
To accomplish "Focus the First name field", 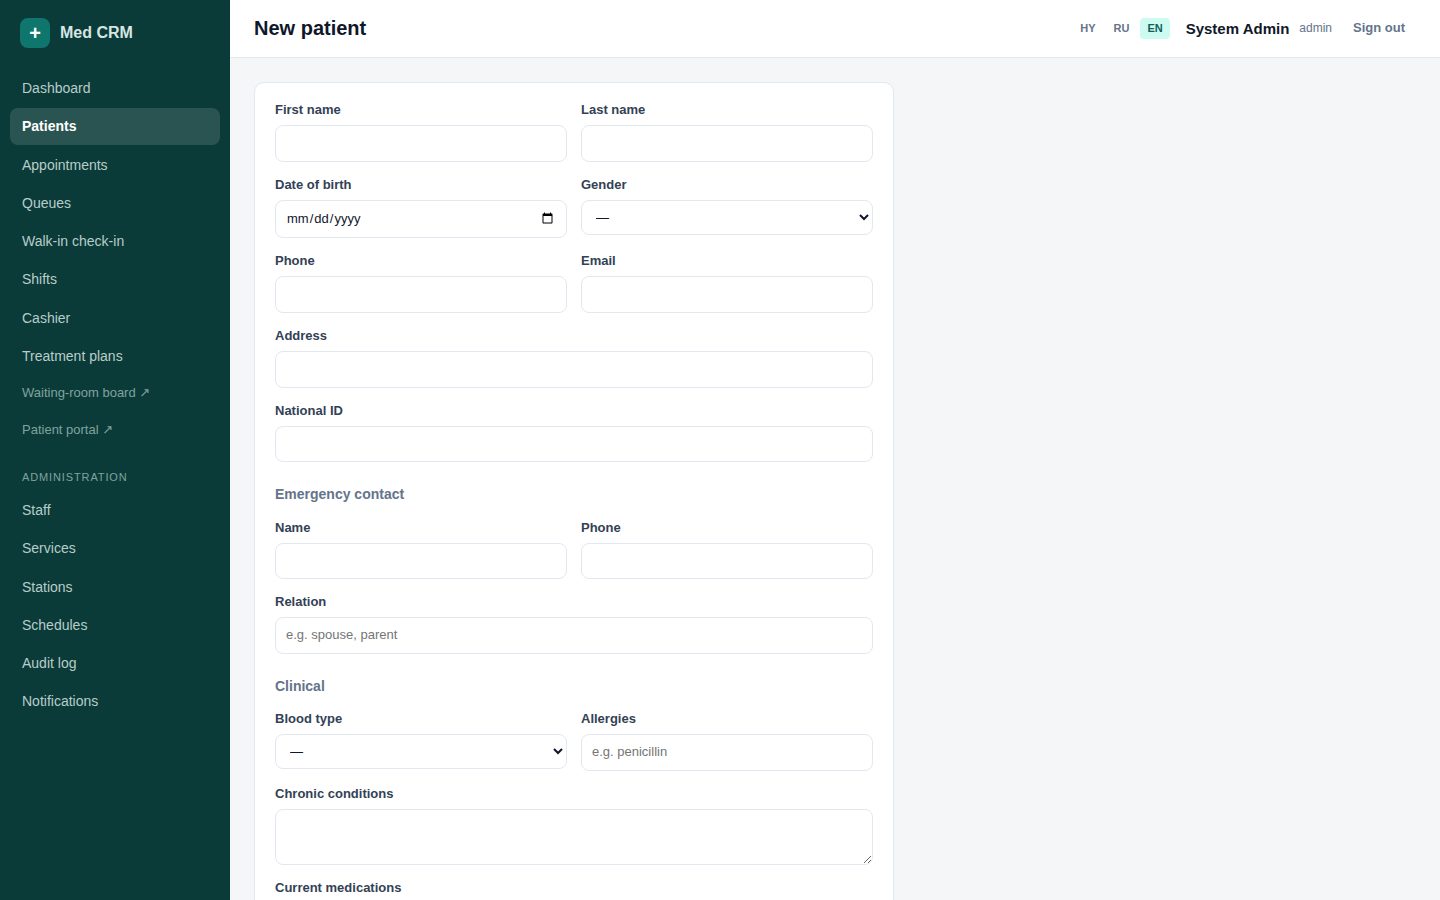I will pyautogui.click(x=421, y=144).
